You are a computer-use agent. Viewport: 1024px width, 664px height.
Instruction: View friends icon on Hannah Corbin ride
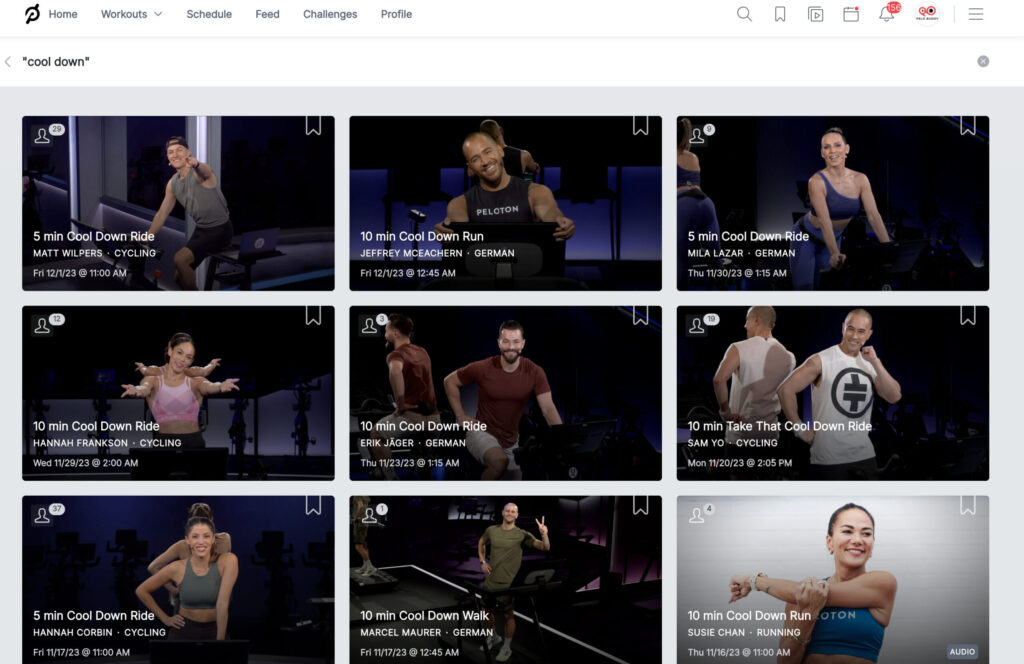point(42,515)
